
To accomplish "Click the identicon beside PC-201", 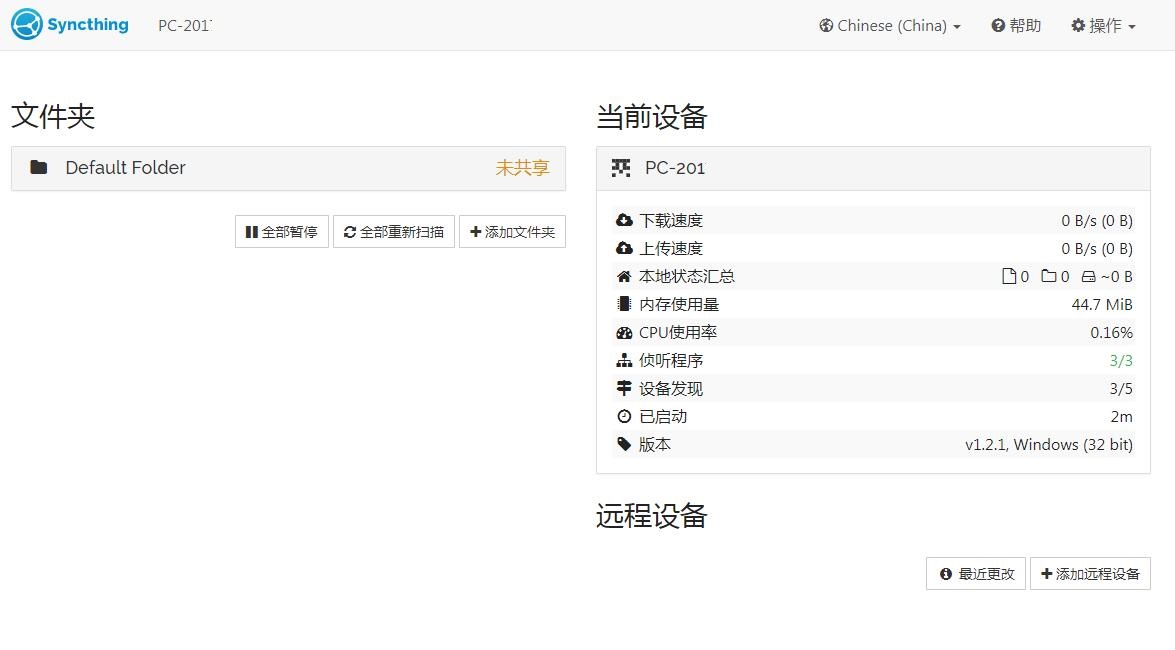I will [620, 168].
